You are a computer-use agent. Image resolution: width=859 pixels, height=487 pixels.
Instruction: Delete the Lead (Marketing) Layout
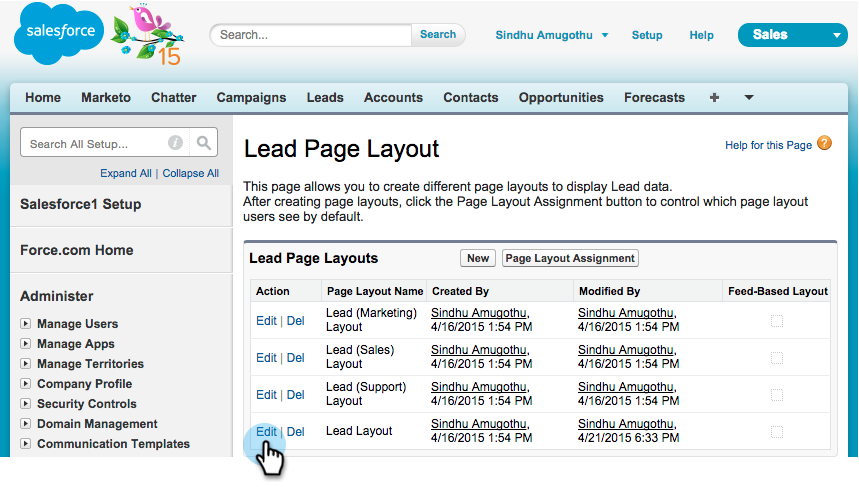(295, 320)
